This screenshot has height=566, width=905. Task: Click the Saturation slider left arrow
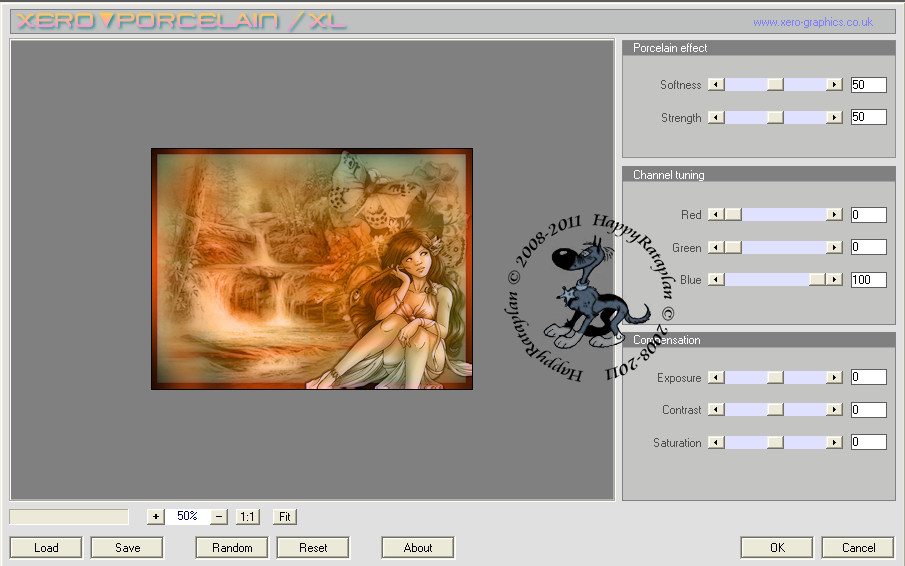tap(716, 443)
